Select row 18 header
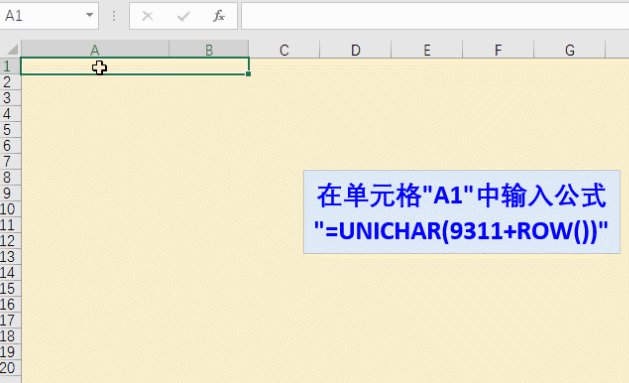This screenshot has width=629, height=383. tap(10, 336)
